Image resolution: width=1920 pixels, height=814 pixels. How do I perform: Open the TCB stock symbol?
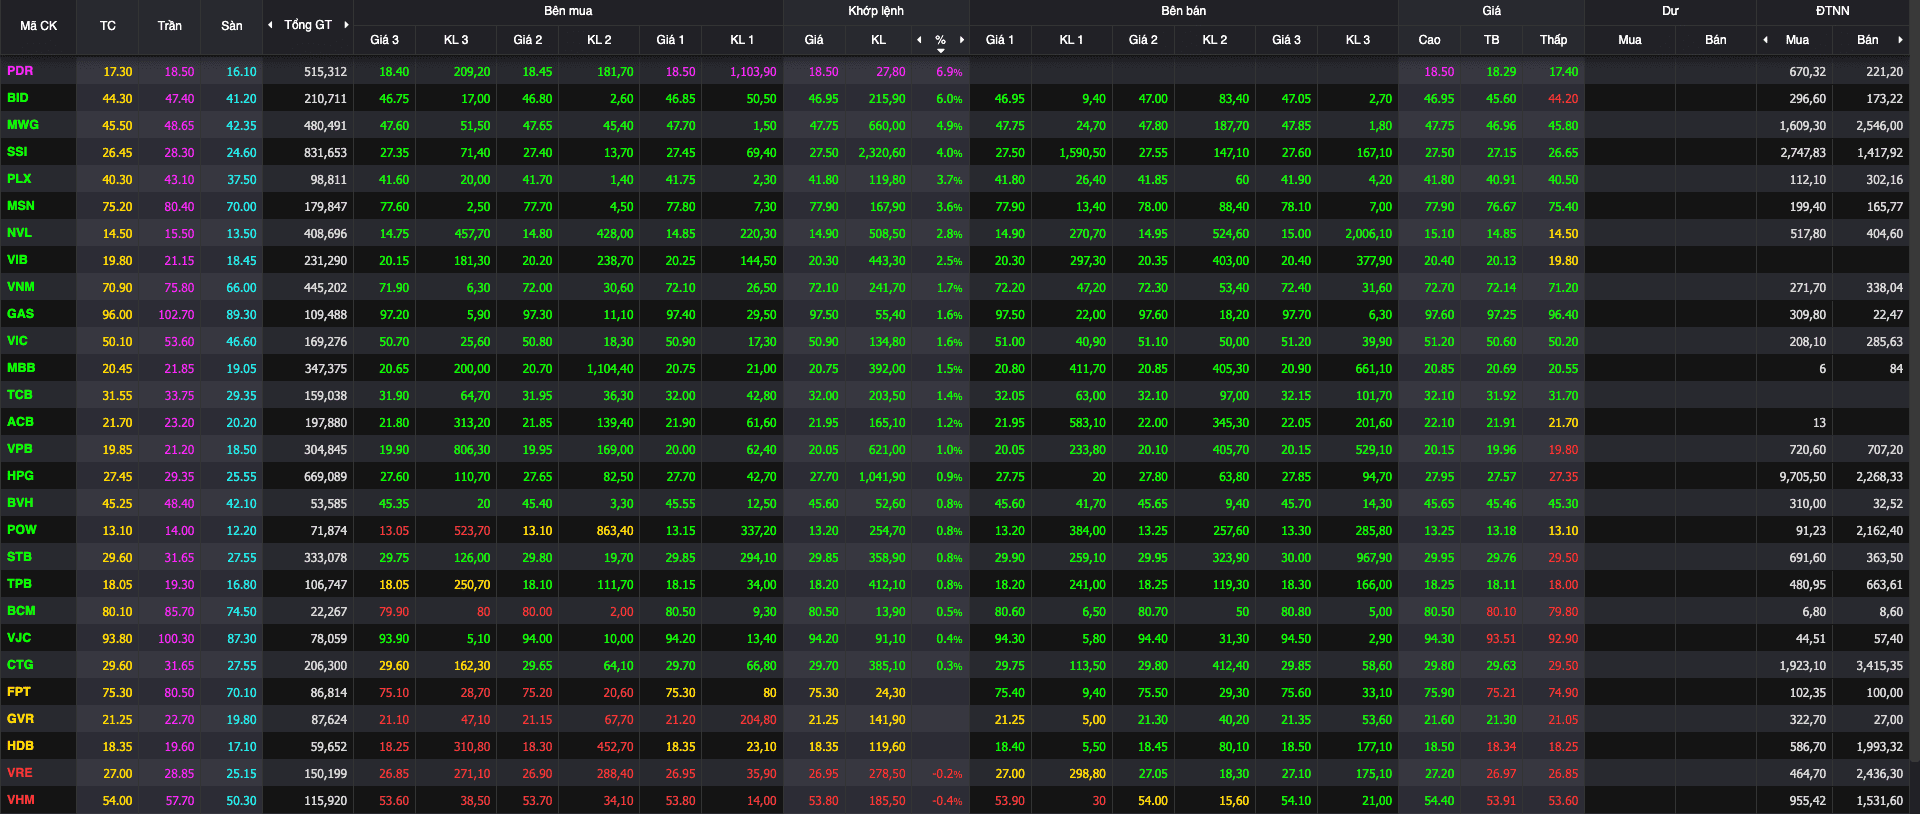(x=20, y=395)
